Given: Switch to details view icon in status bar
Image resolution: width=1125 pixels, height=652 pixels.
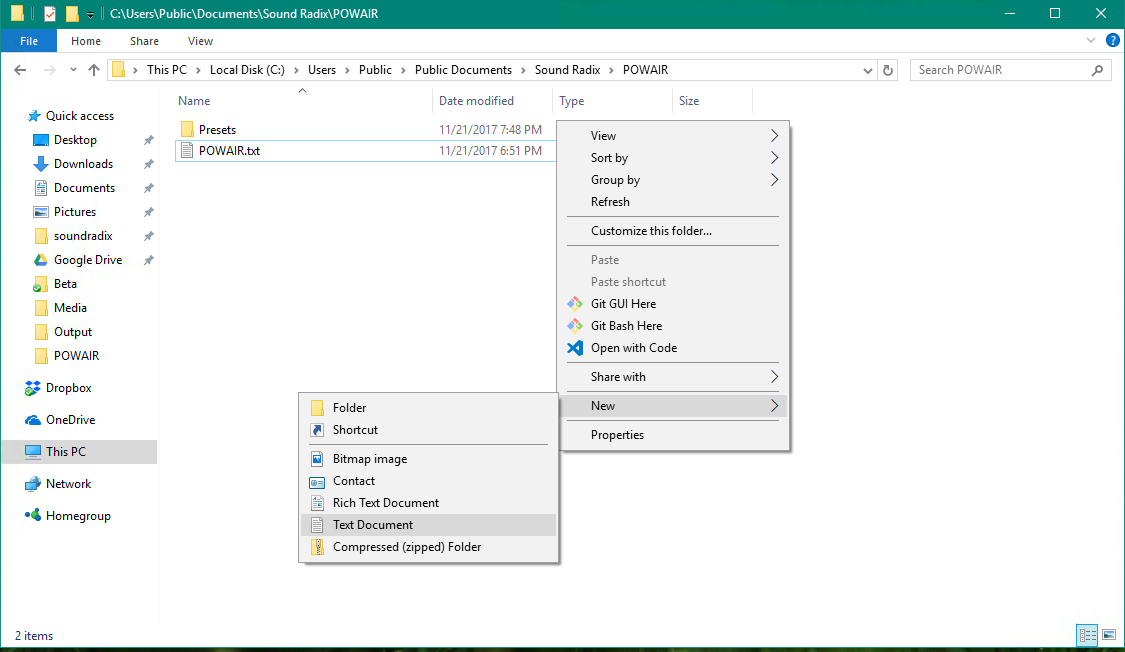Looking at the screenshot, I should (1087, 635).
